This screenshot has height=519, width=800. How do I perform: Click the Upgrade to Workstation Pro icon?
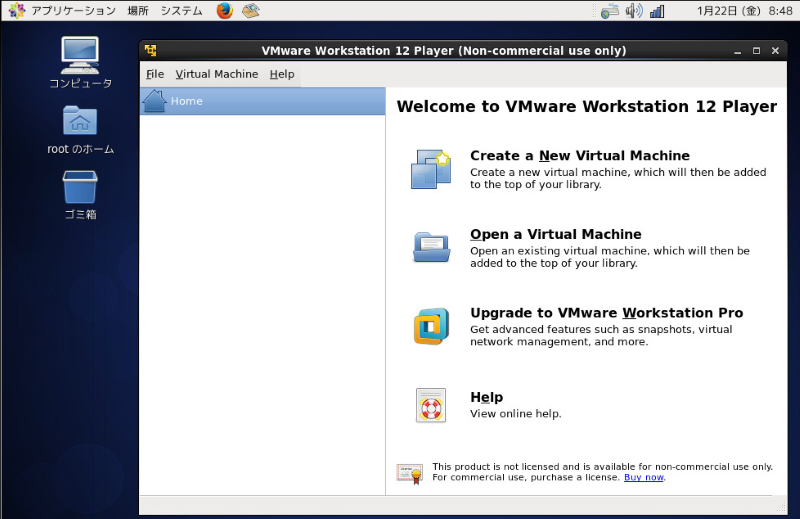pos(431,326)
